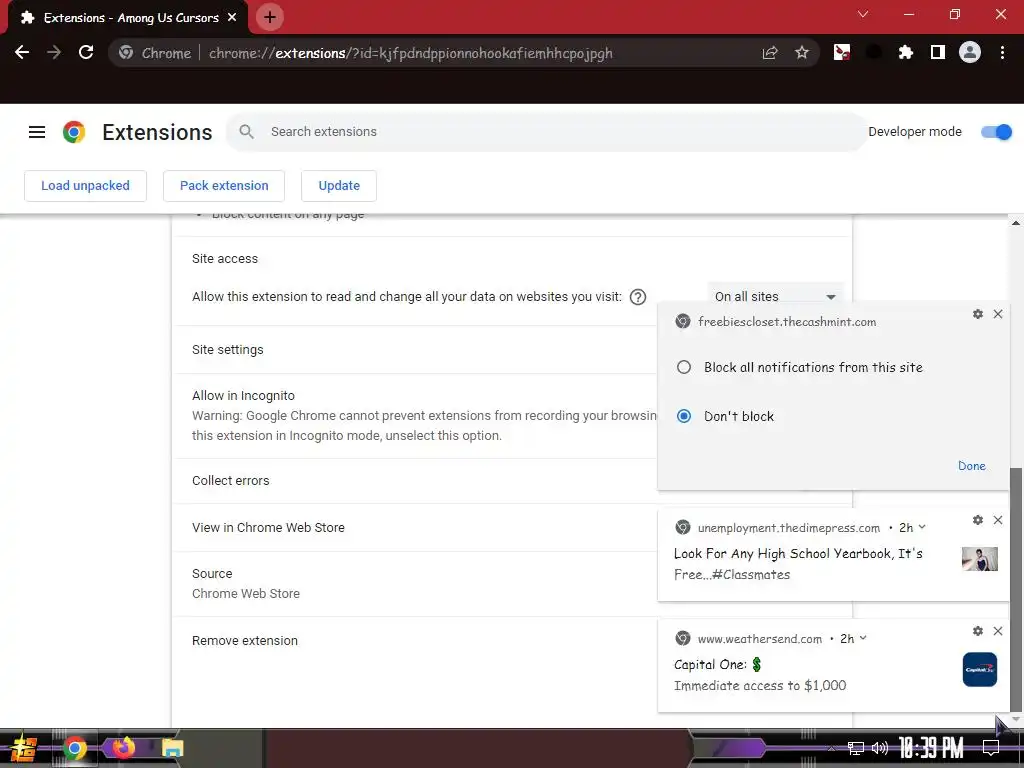
Task: Launch Firefox from the taskbar
Action: pos(123,747)
